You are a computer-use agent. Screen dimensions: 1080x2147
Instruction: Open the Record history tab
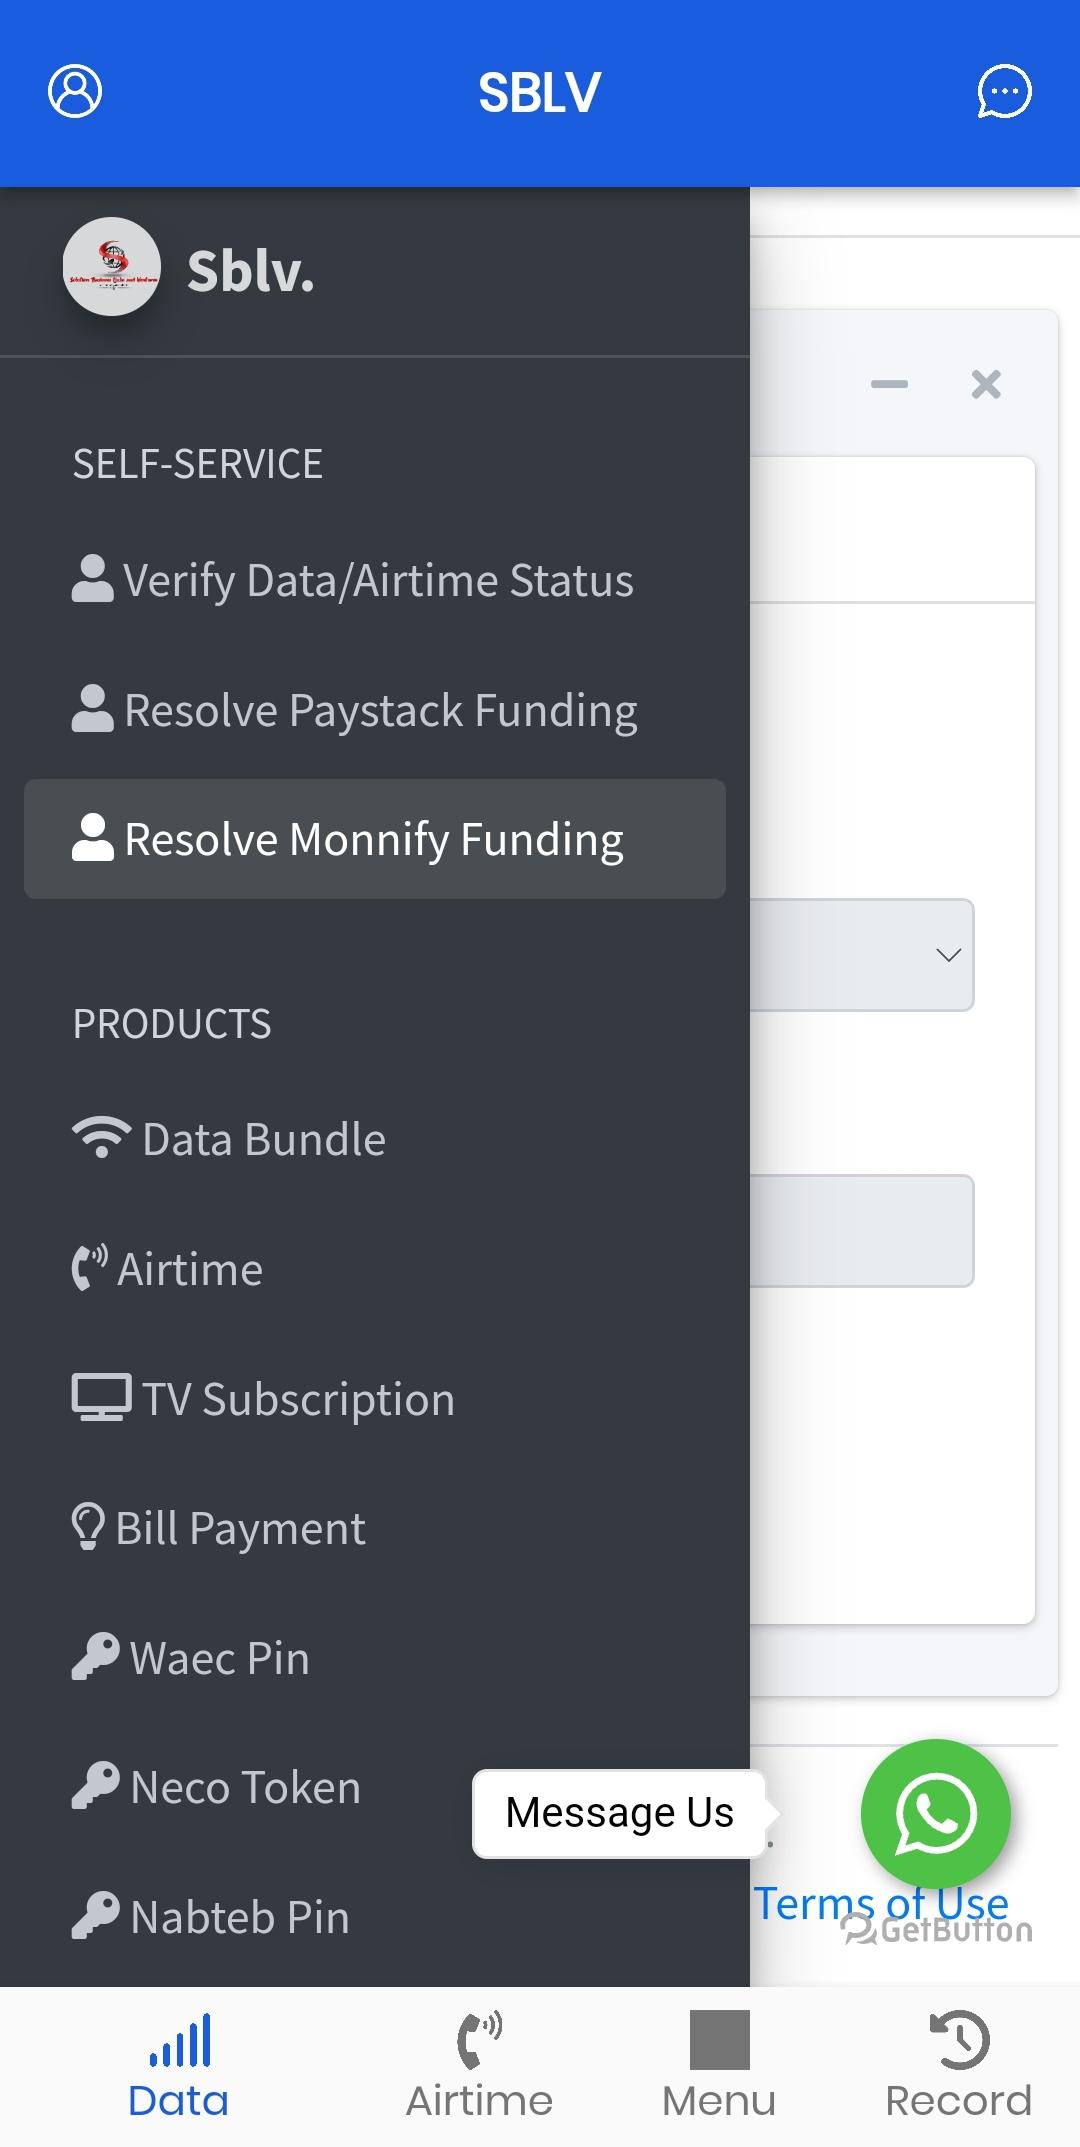pyautogui.click(x=958, y=2067)
